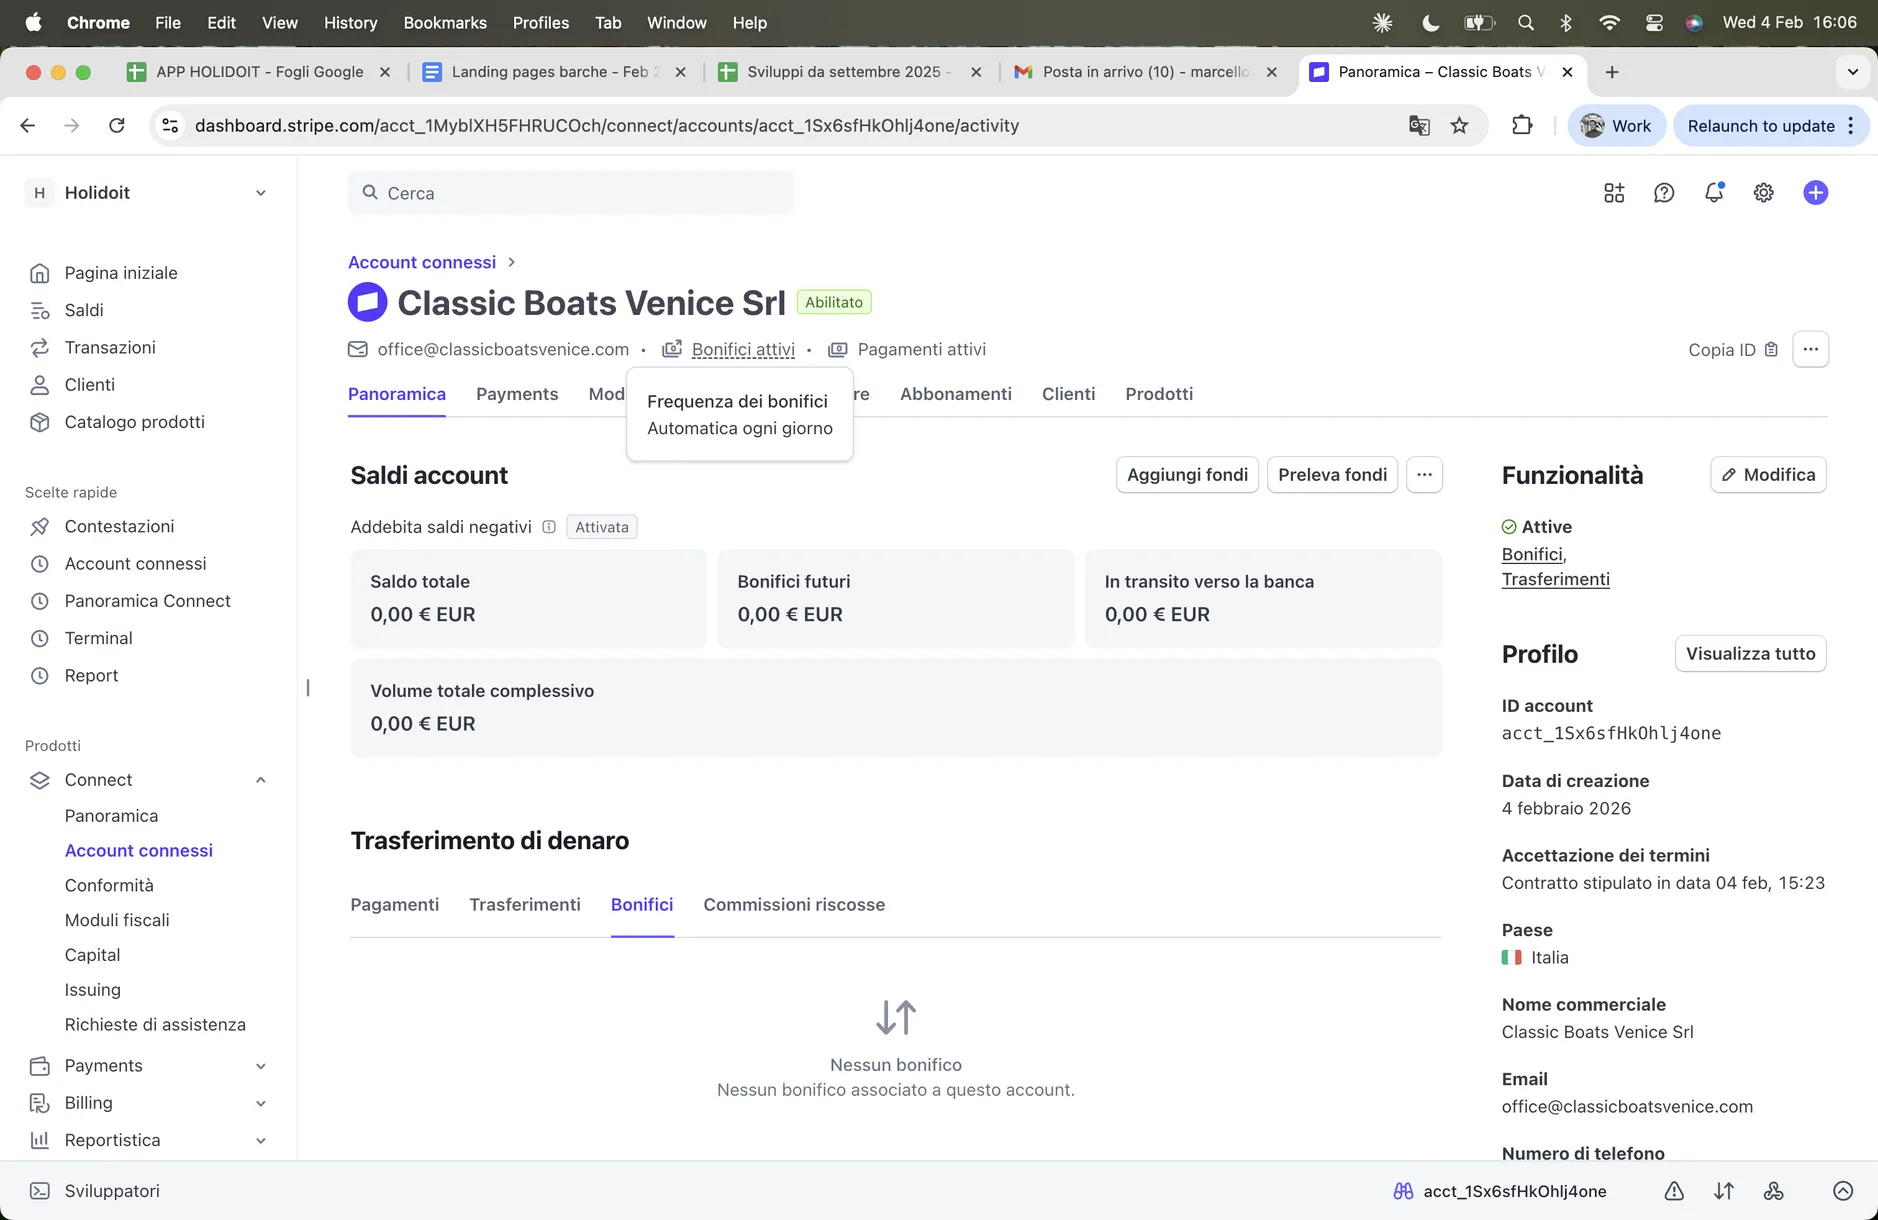Expand the Payments sidebar section

(x=260, y=1066)
